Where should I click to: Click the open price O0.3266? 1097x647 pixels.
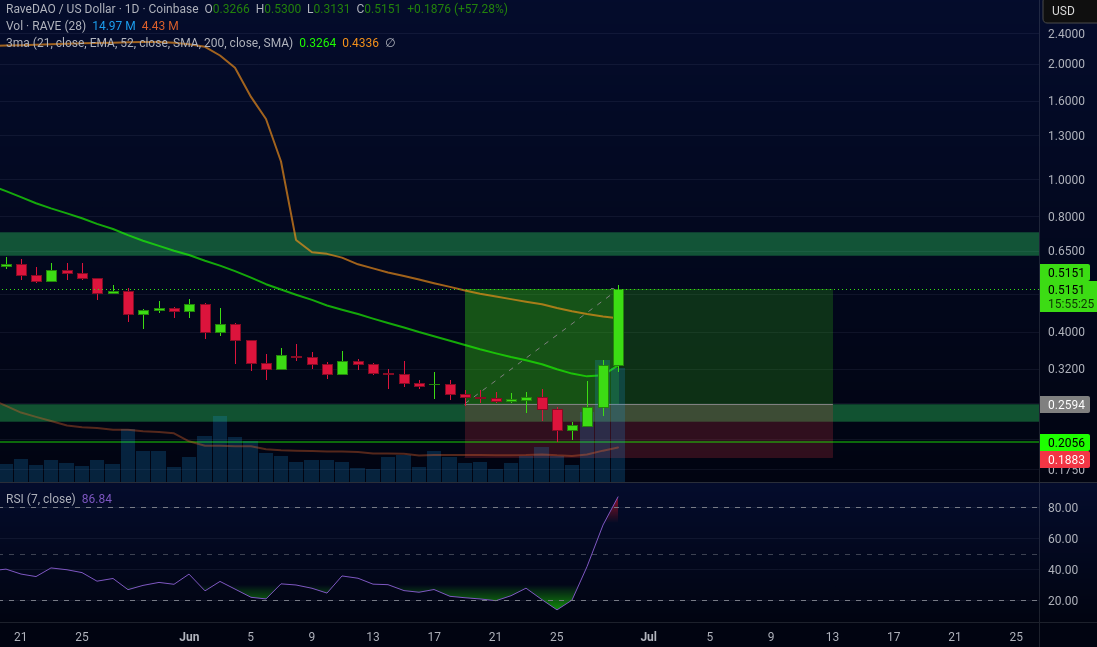227,9
